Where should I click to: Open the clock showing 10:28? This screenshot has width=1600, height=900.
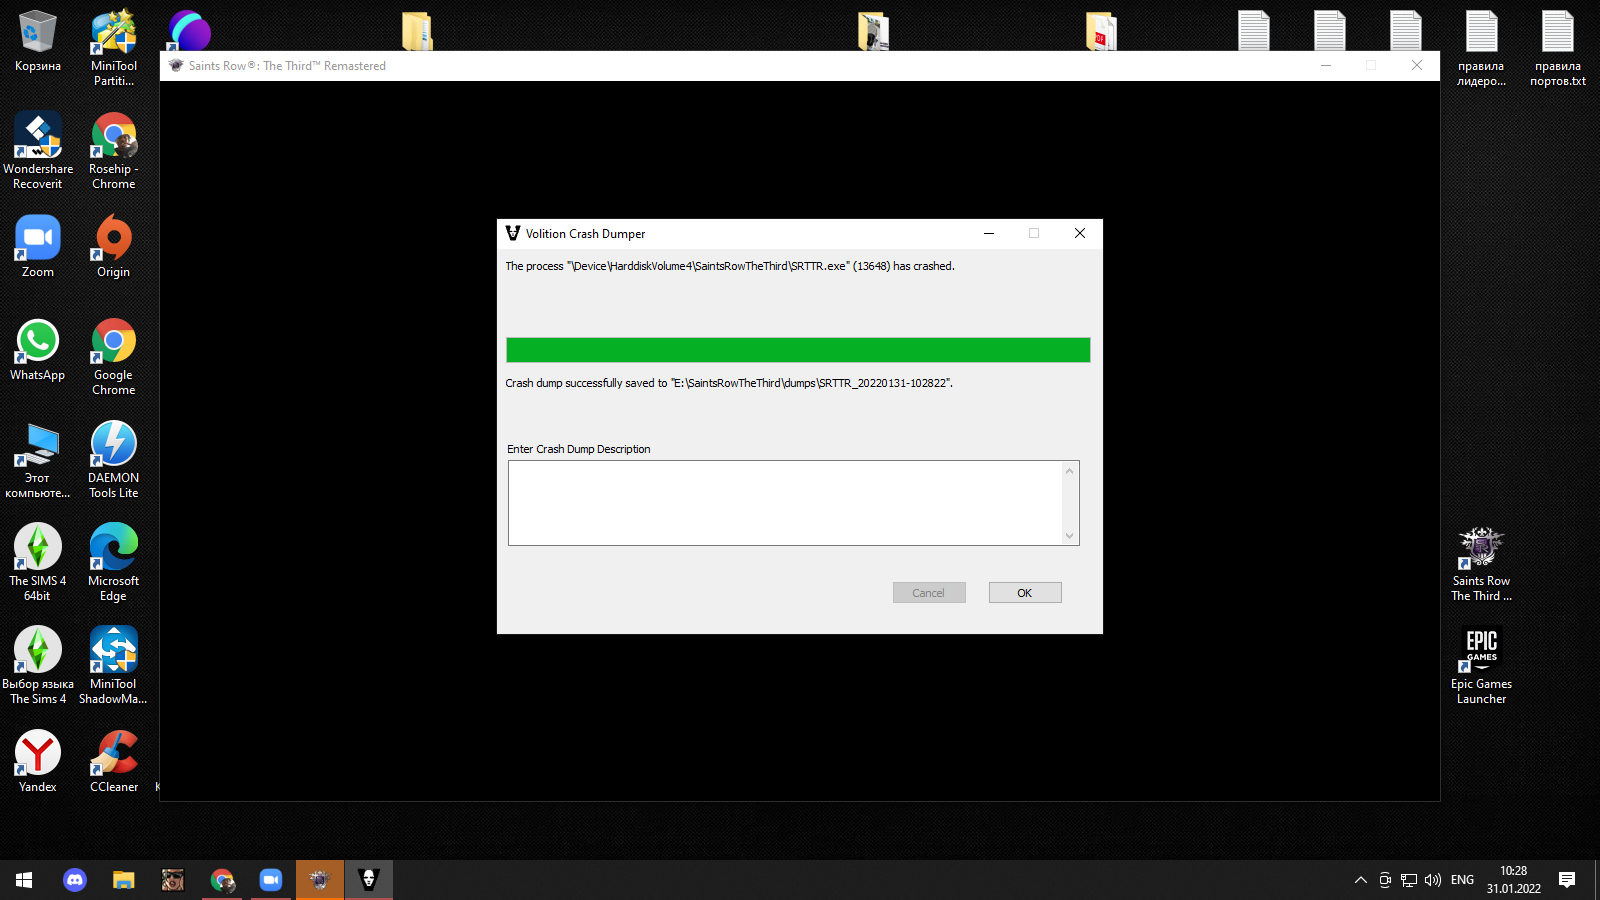[1513, 880]
